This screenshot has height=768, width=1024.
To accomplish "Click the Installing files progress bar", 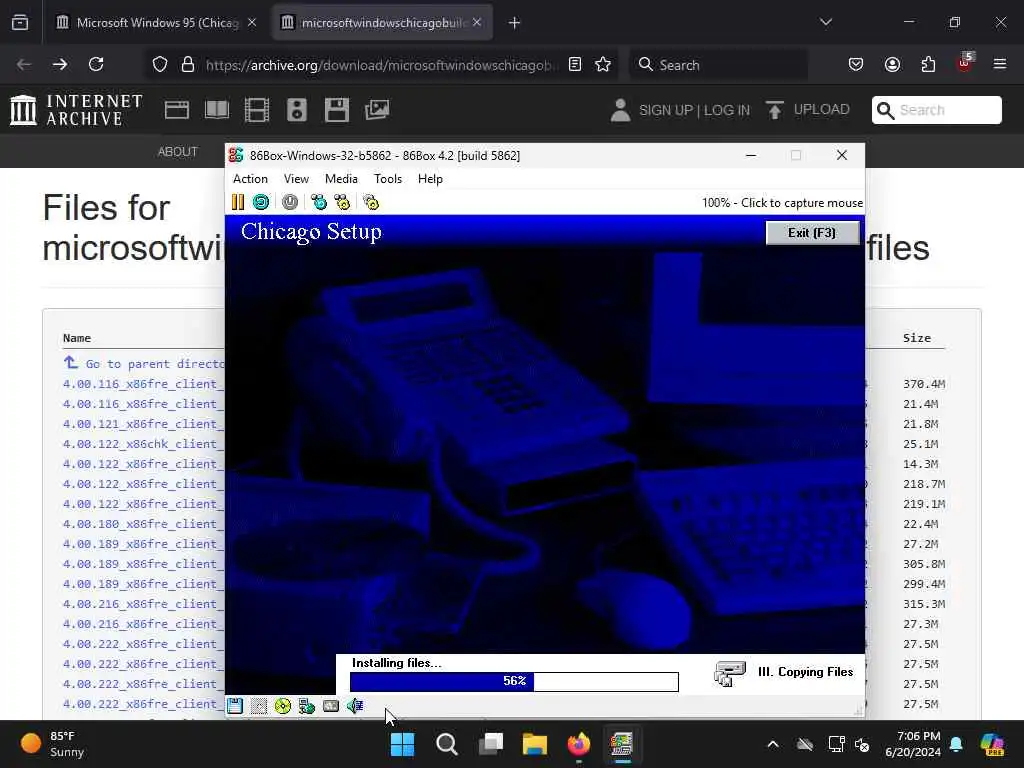I will pos(514,681).
